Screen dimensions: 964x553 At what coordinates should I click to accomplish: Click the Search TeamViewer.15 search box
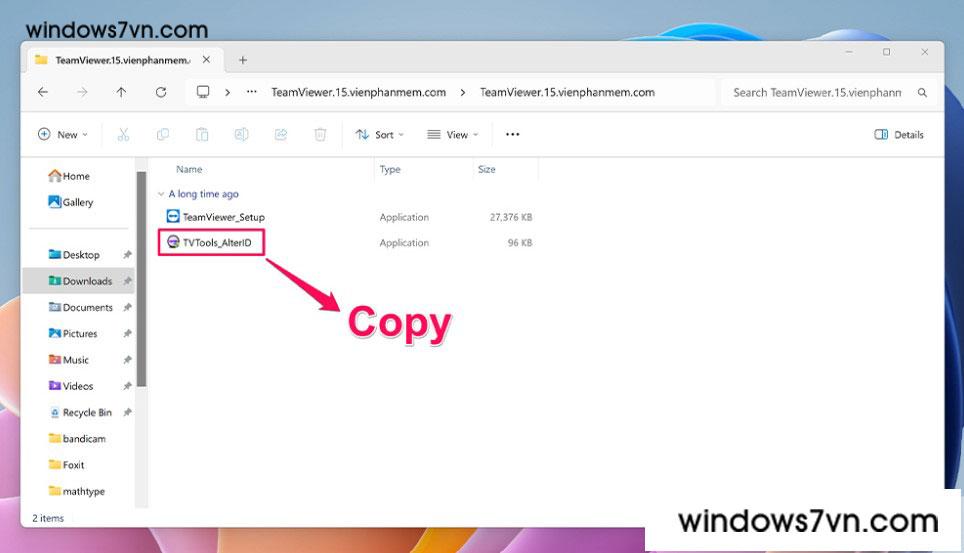click(817, 92)
